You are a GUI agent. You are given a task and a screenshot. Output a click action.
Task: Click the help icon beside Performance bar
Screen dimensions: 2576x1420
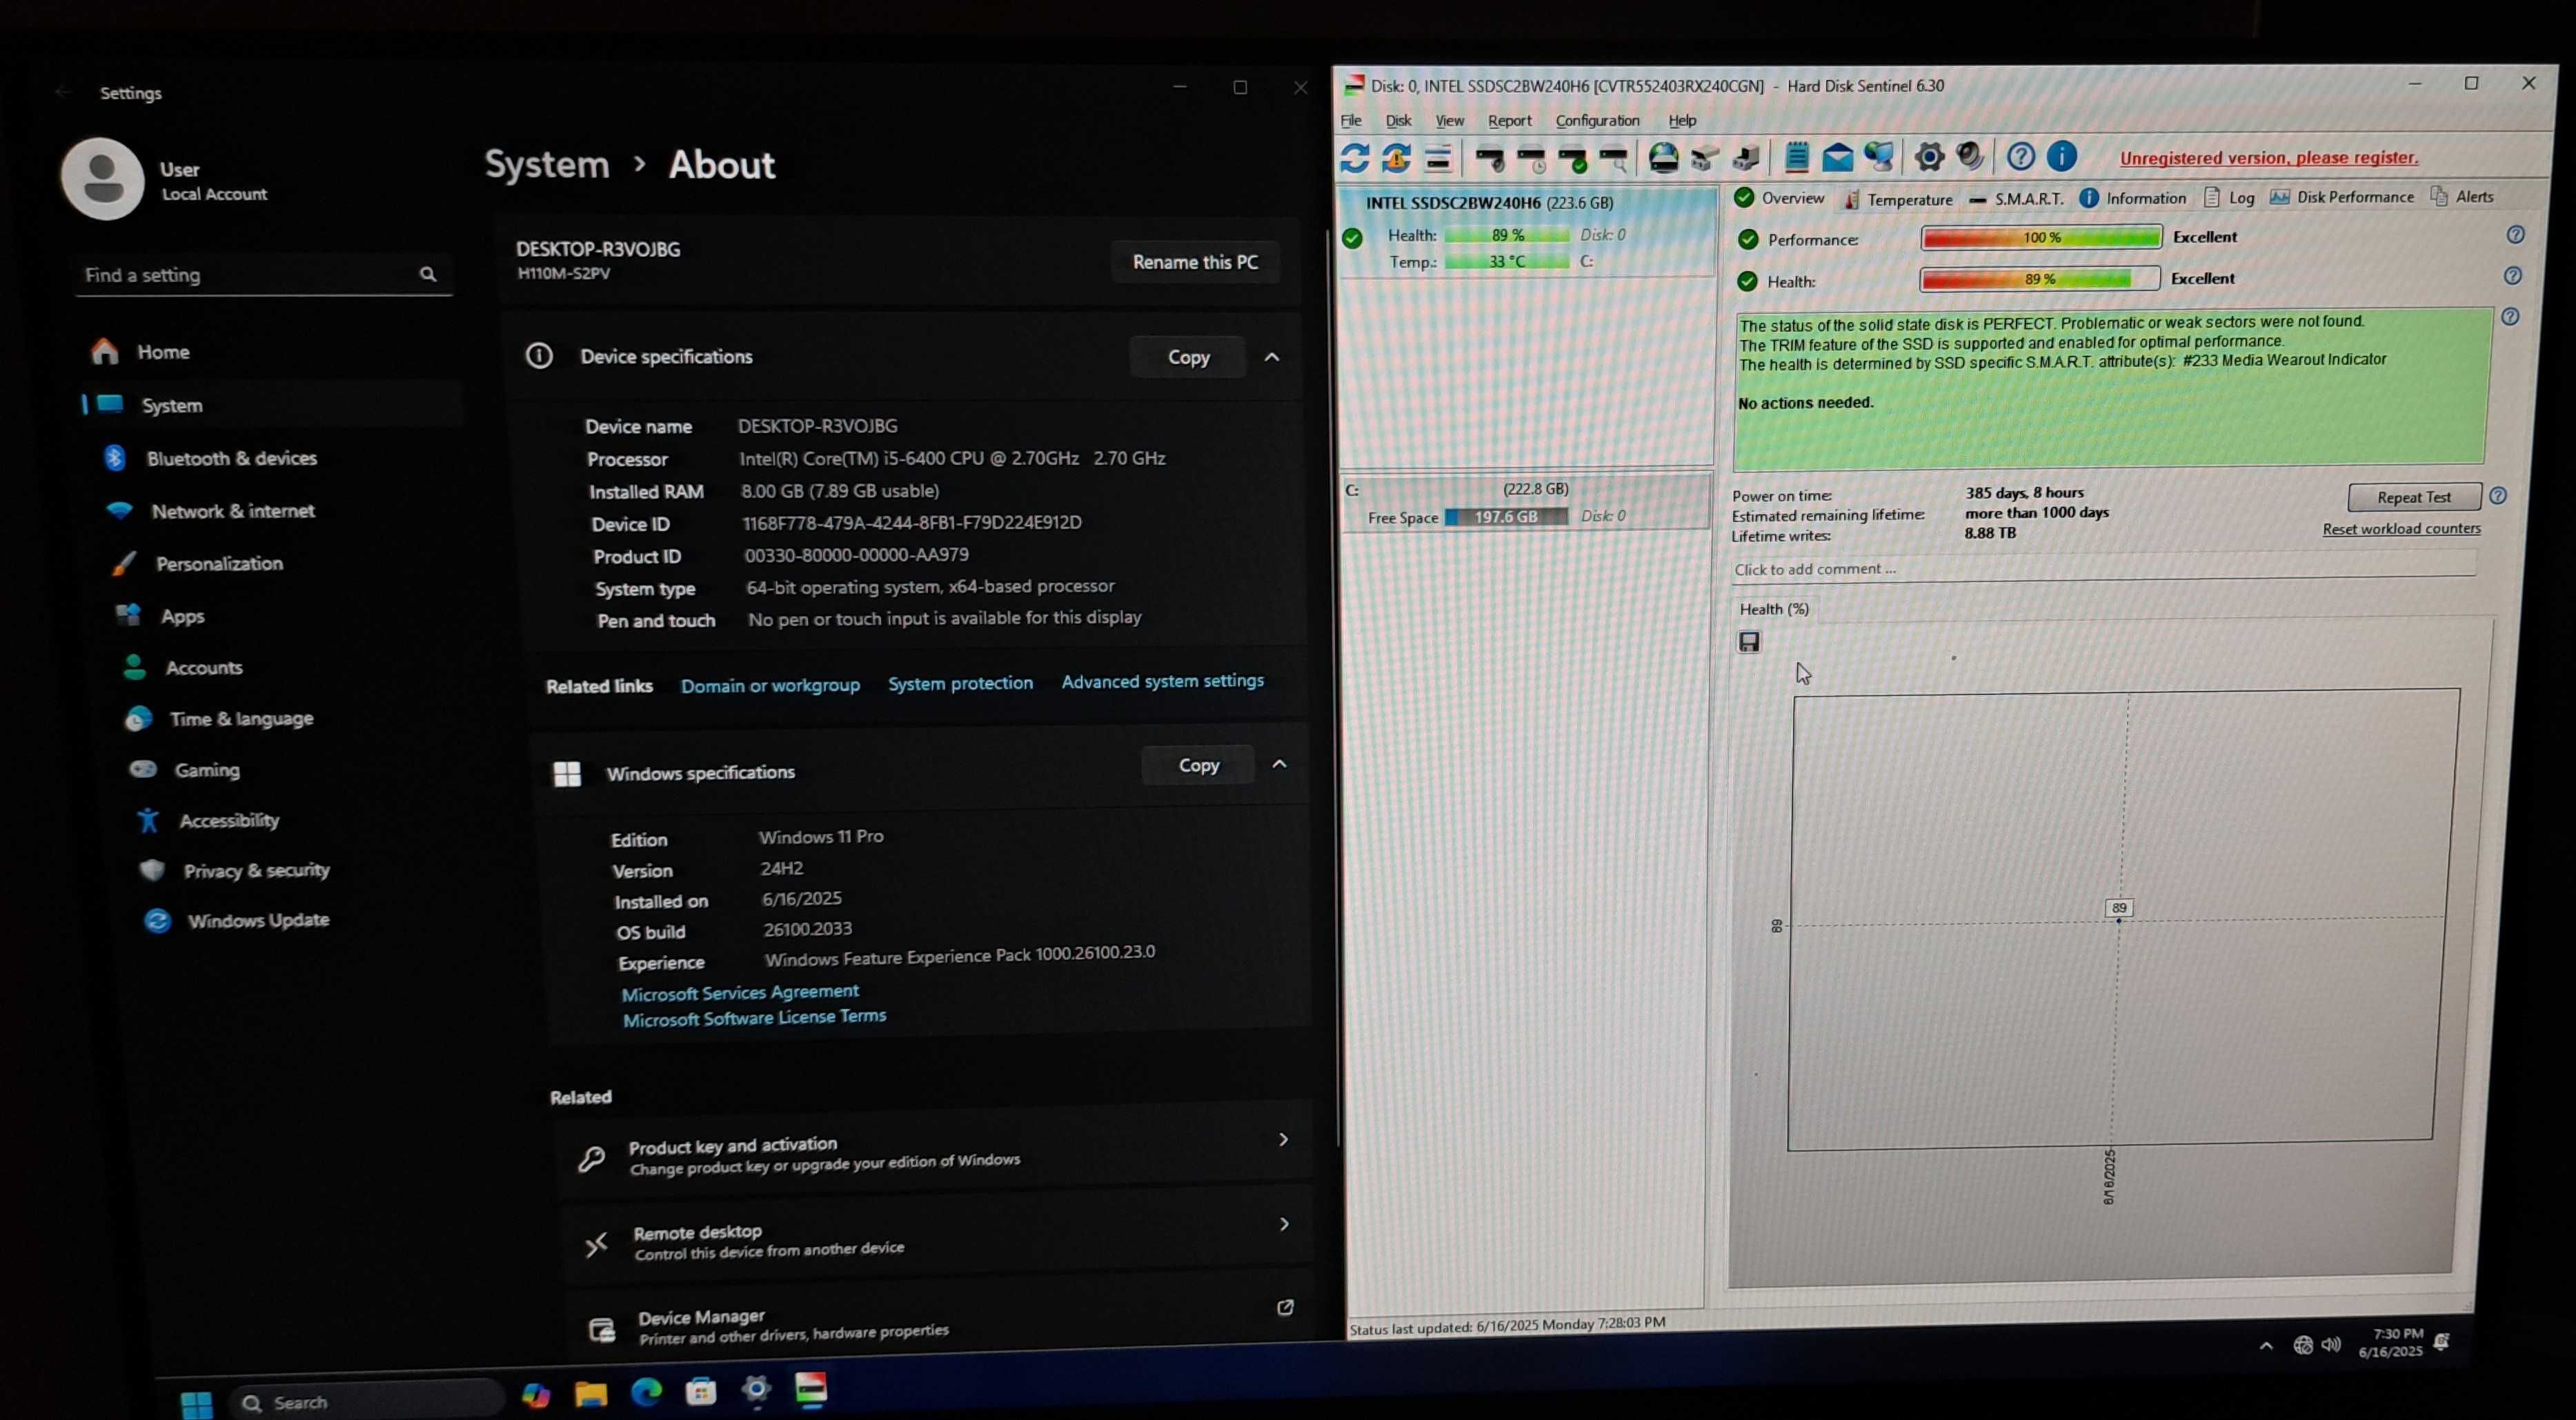coord(2516,235)
